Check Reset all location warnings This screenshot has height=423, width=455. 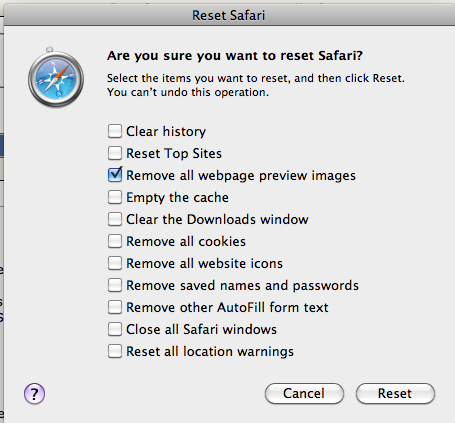pyautogui.click(x=115, y=351)
